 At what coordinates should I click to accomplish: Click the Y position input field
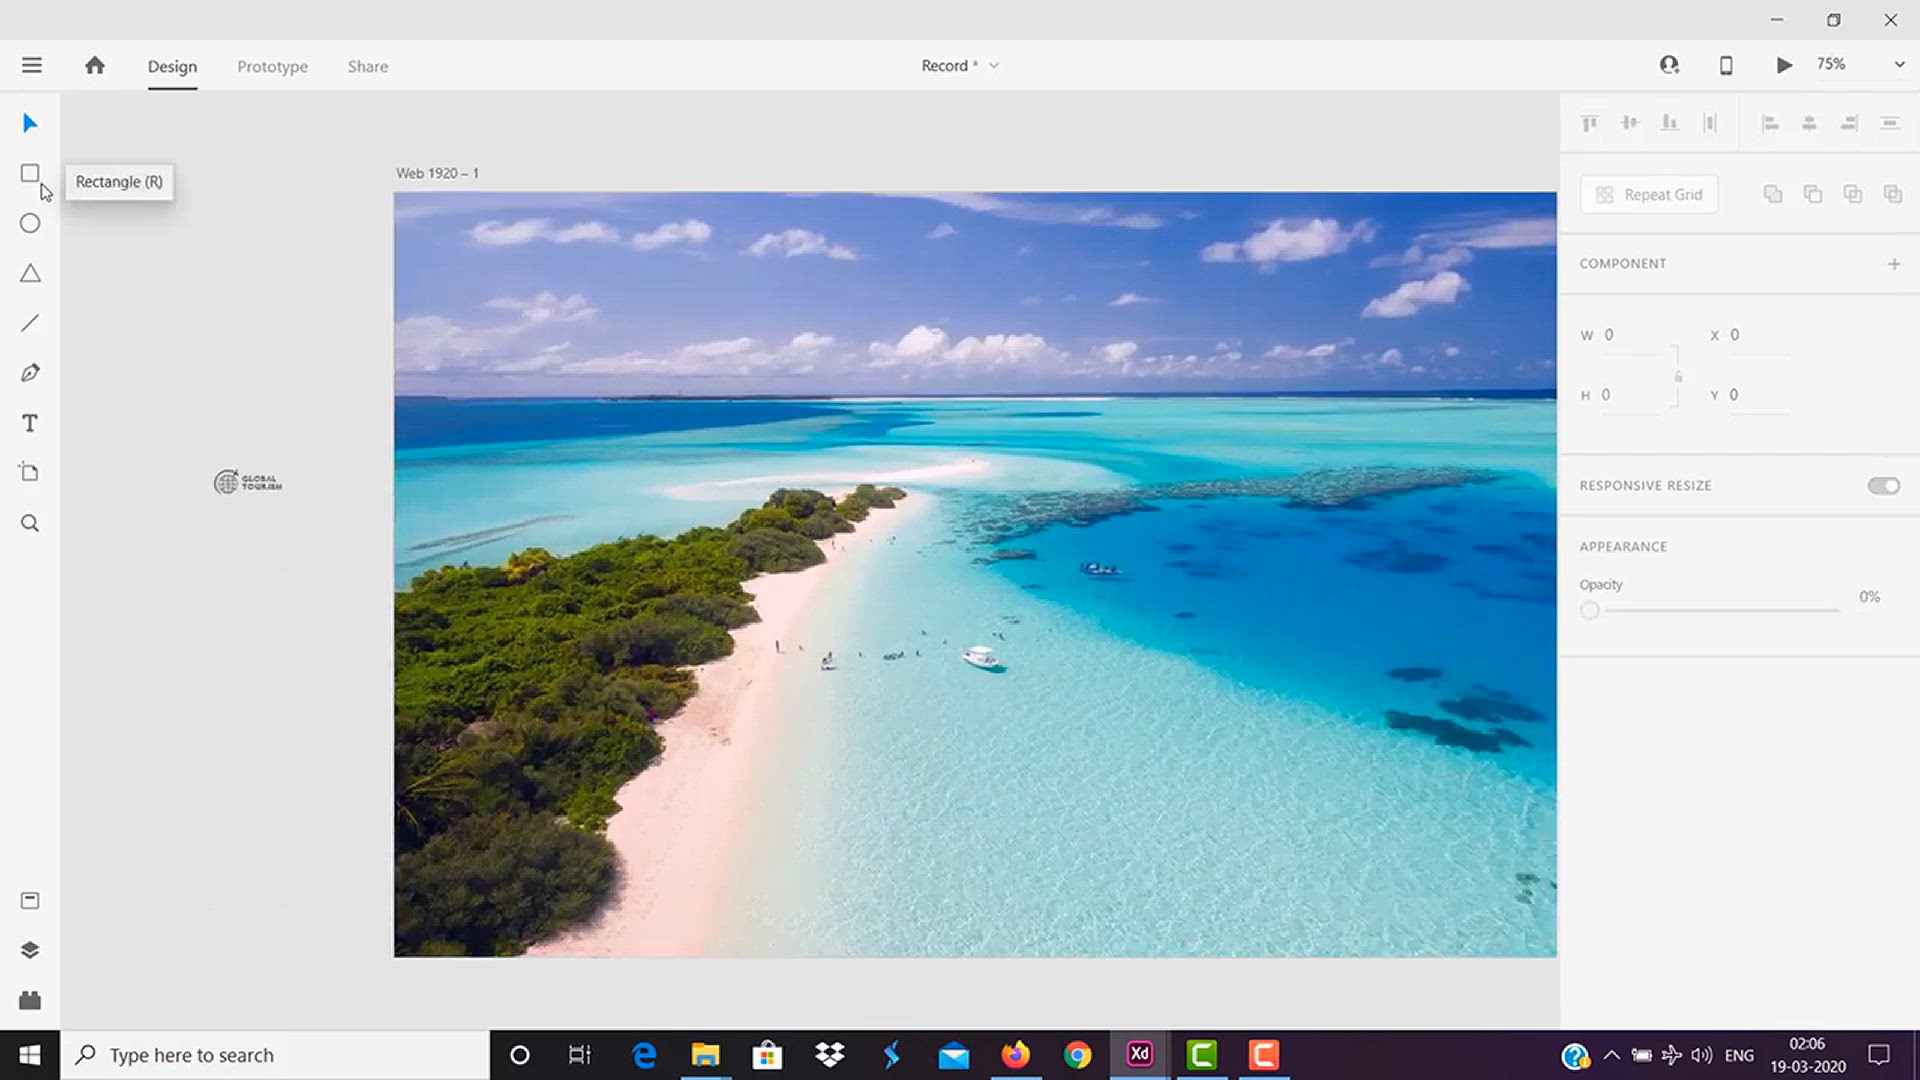1760,395
